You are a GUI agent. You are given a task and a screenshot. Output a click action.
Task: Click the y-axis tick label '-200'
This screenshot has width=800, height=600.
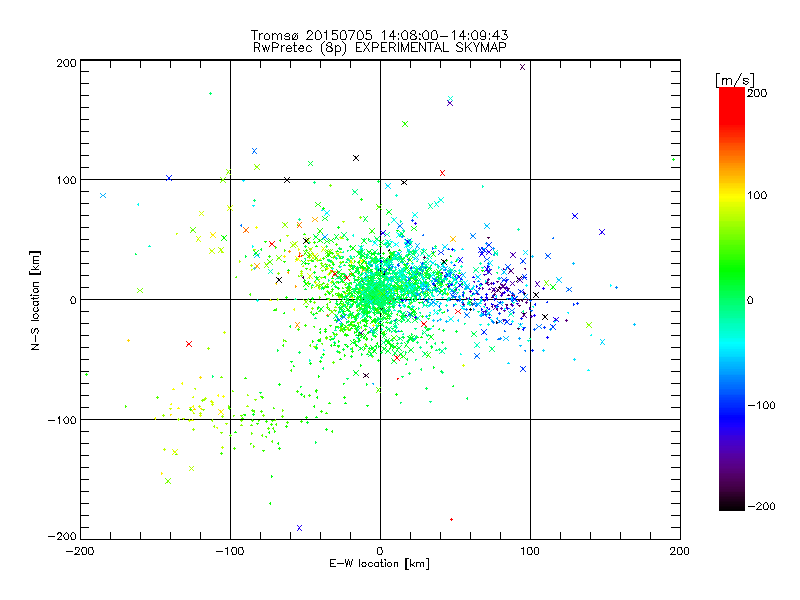[x=62, y=537]
